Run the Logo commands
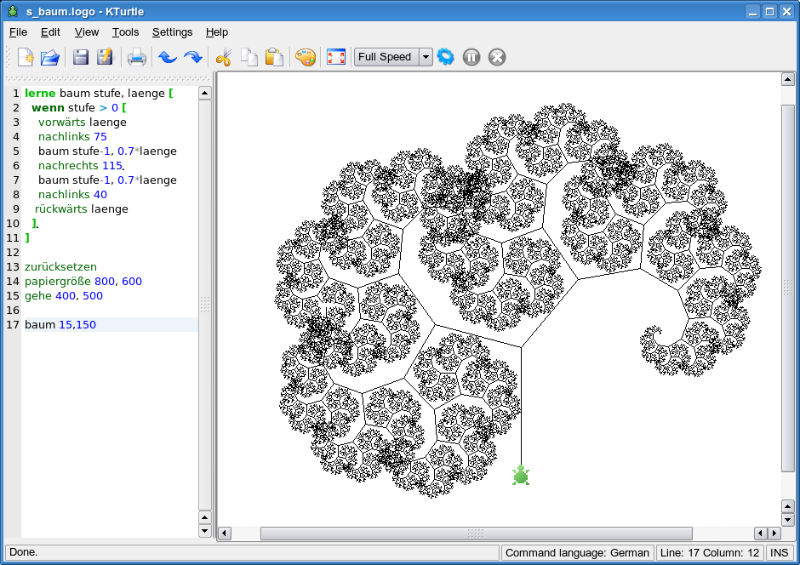Viewport: 800px width, 565px height. [x=446, y=57]
